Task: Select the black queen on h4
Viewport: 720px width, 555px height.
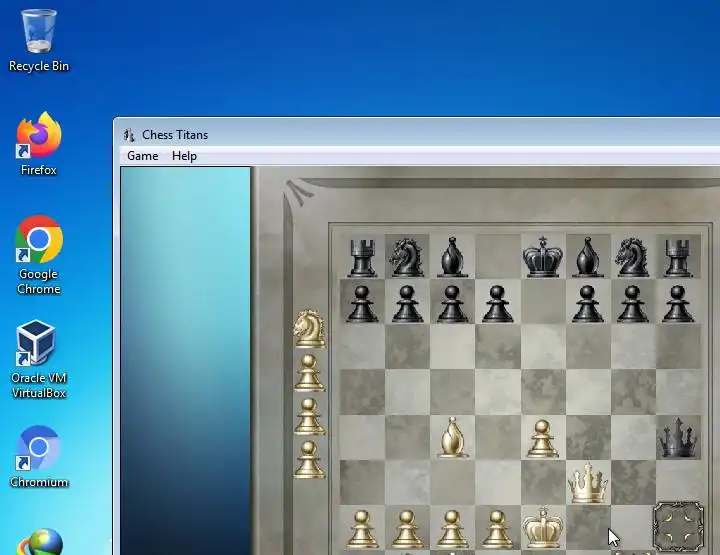Action: click(678, 437)
